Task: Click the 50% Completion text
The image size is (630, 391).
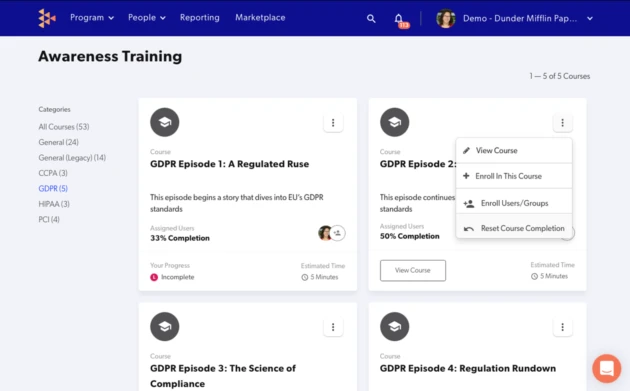Action: point(409,236)
